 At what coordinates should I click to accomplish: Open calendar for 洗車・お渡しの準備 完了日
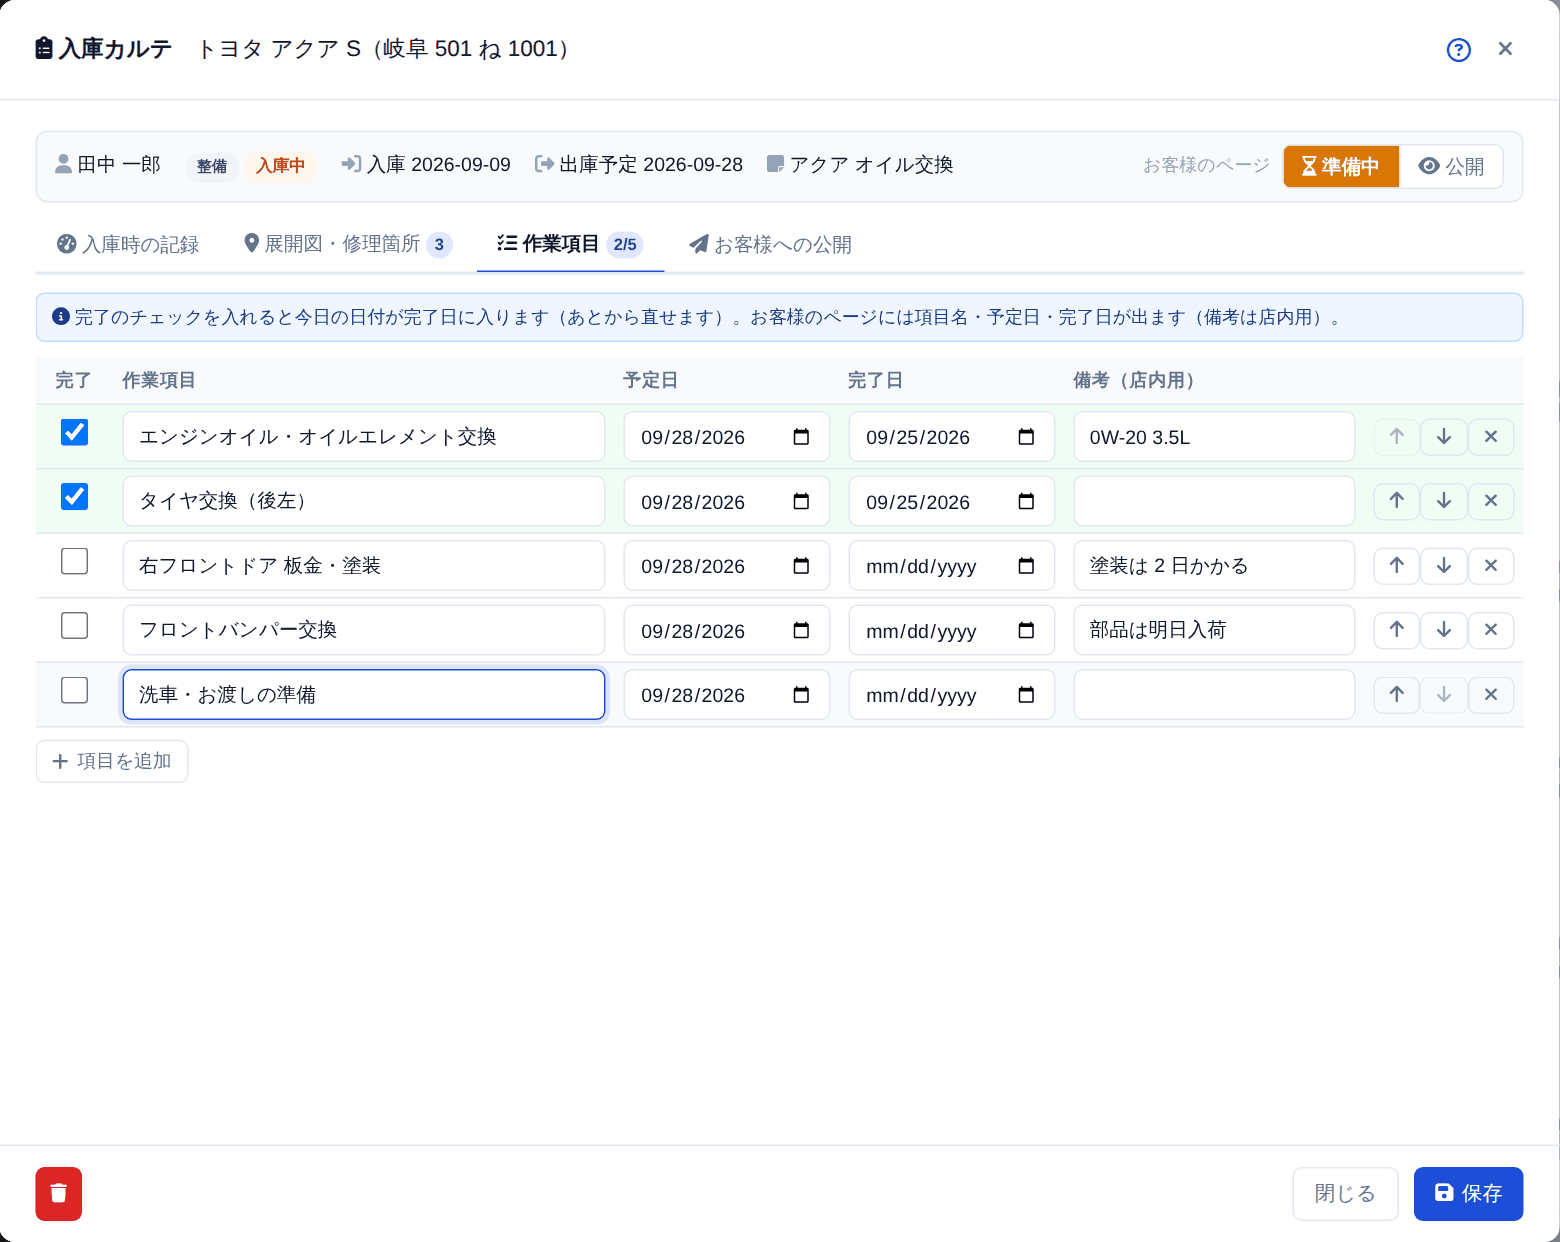[x=1026, y=695]
